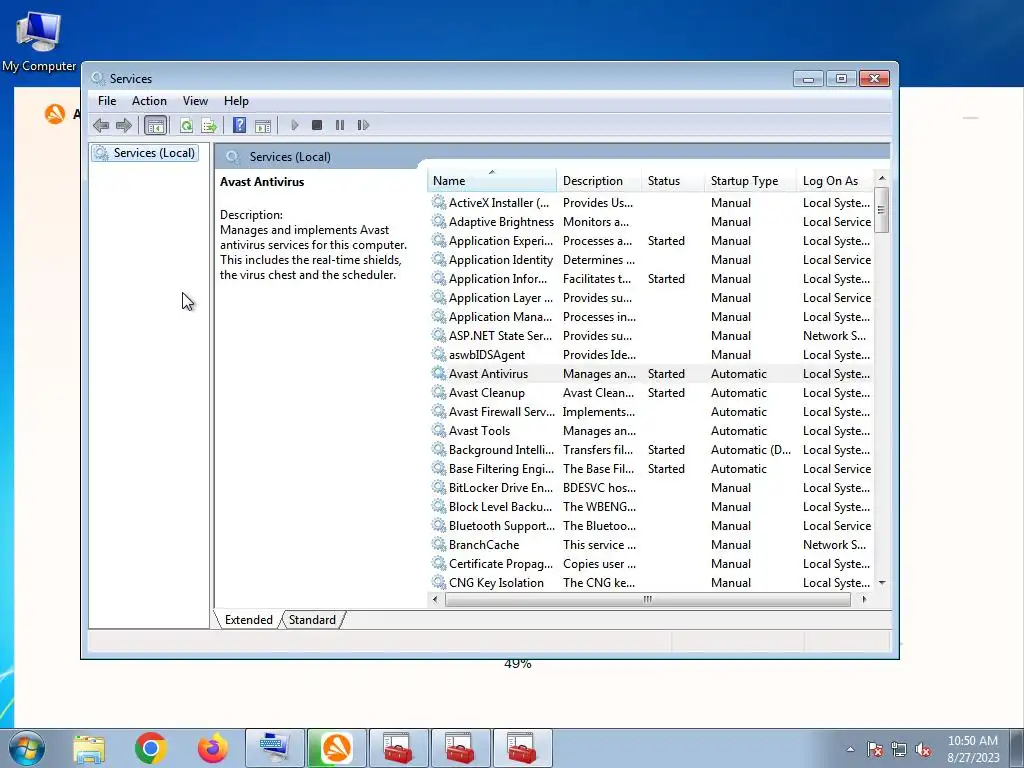Click the taskbar clock showing 10:50 AM
Viewport: 1024px width, 768px height.
[x=973, y=749]
